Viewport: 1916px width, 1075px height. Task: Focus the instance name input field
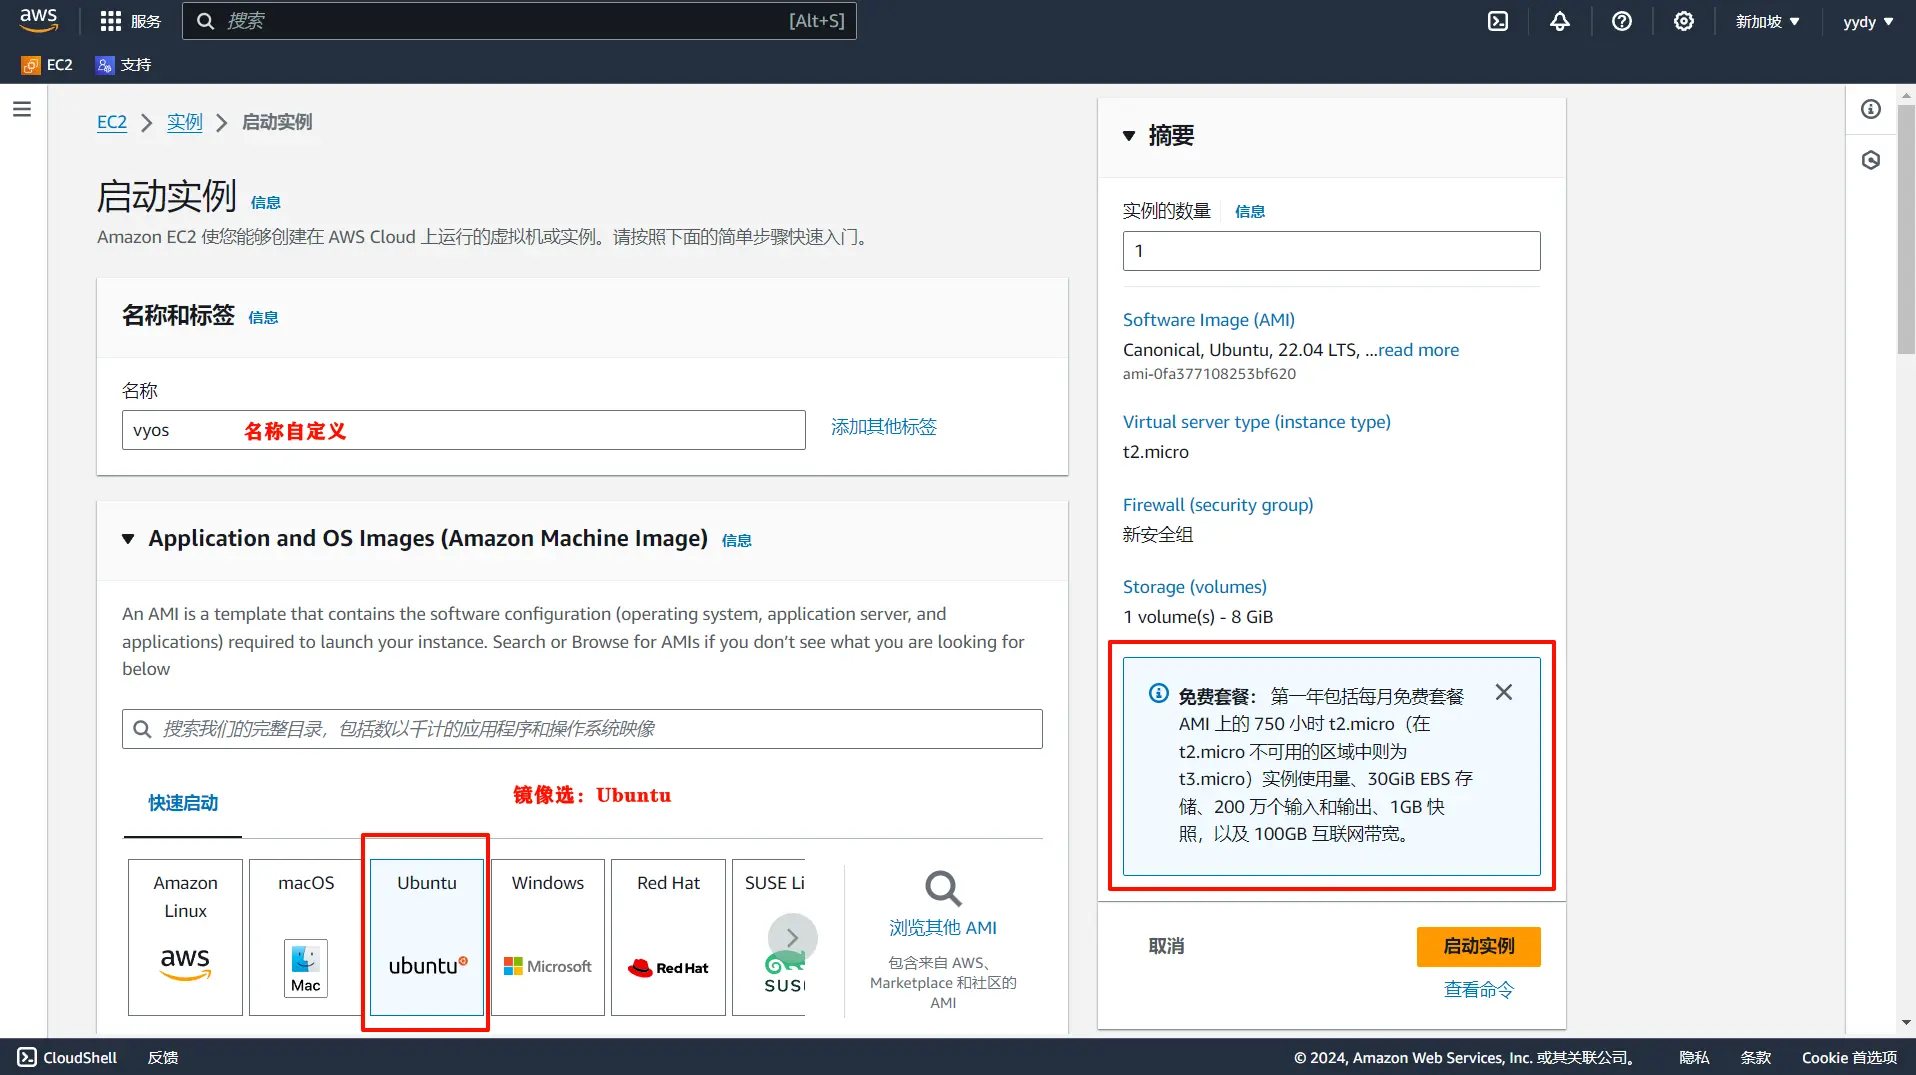pyautogui.click(x=464, y=430)
